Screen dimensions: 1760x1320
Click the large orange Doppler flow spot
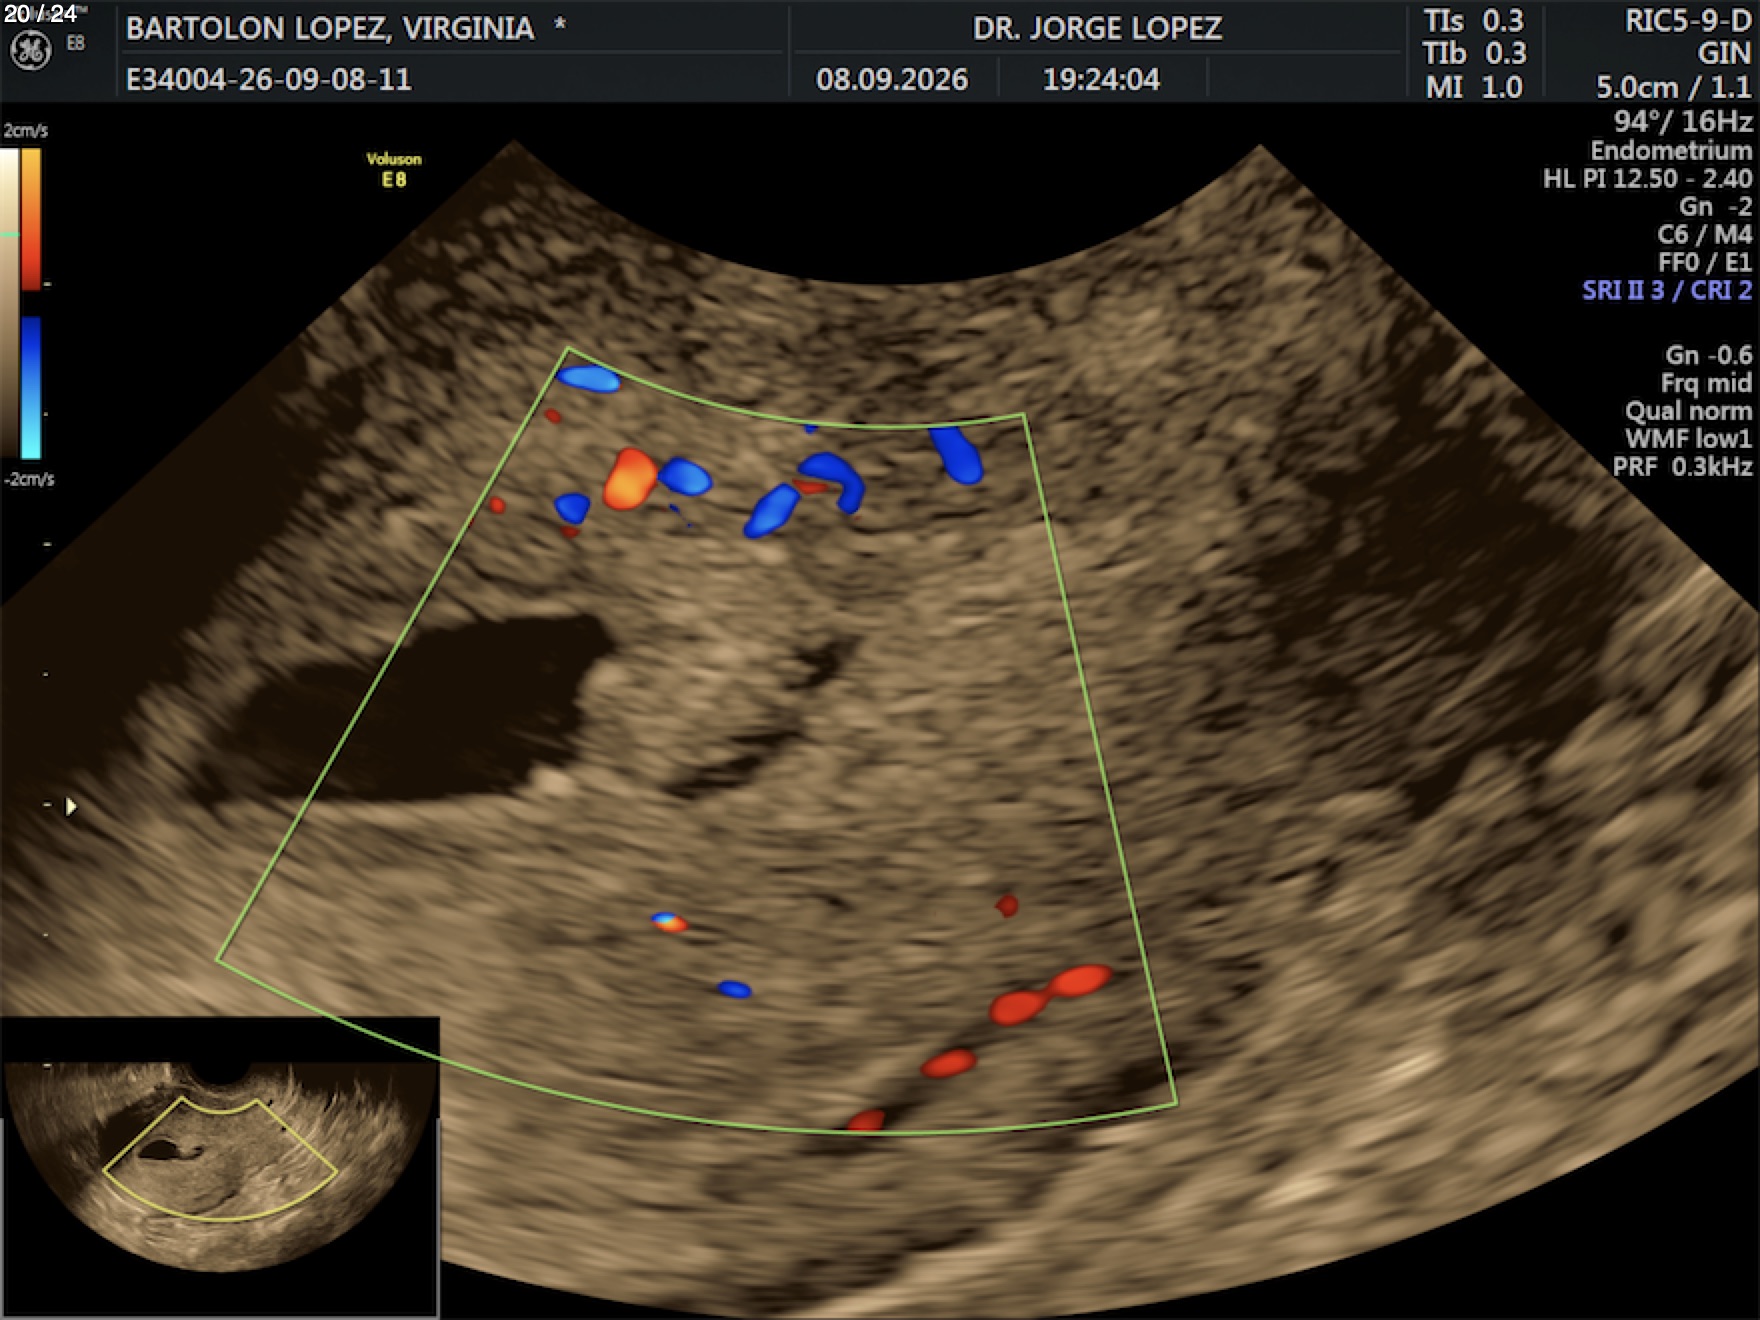[x=630, y=479]
